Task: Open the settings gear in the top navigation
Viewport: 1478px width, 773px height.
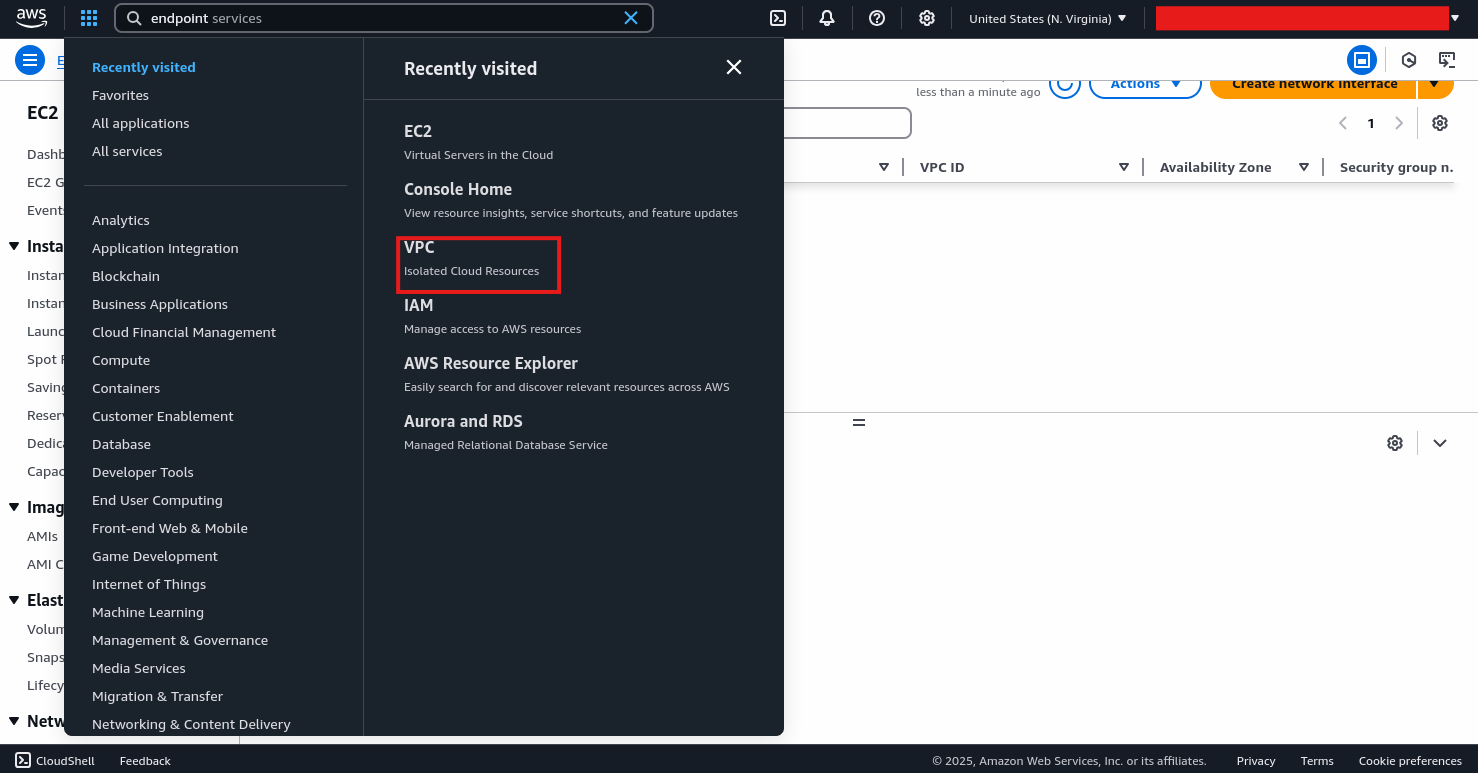Action: pyautogui.click(x=927, y=17)
